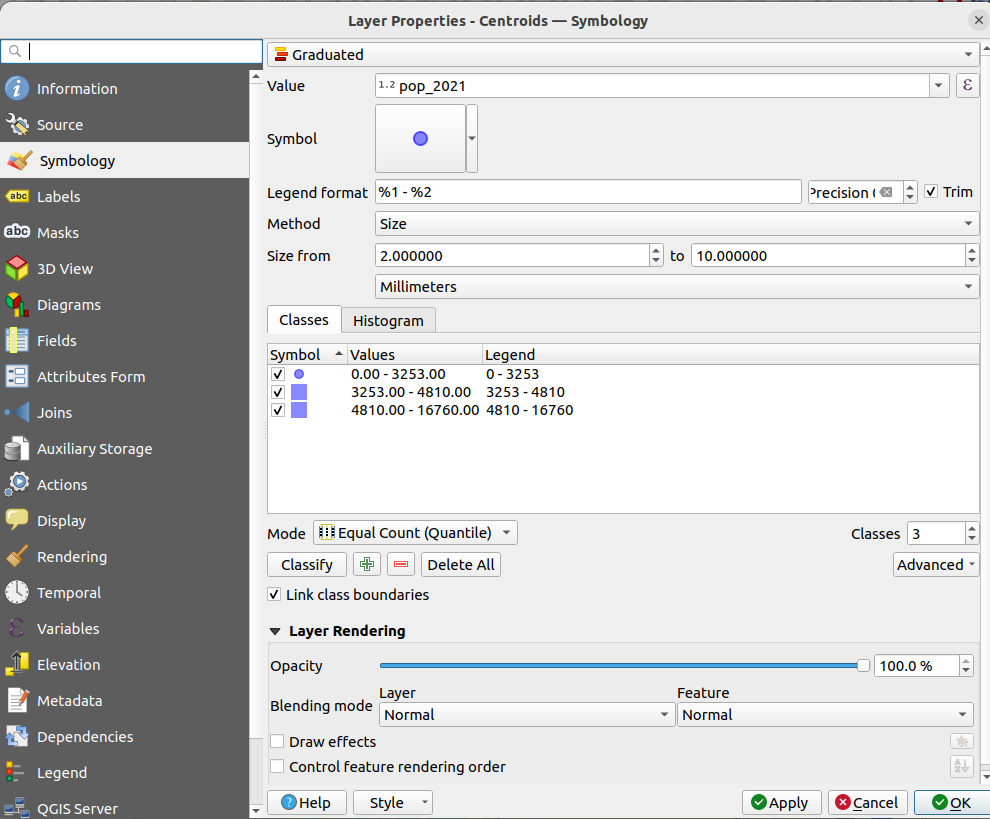This screenshot has height=819, width=990.
Task: Open the Advanced options dropdown
Action: point(936,564)
